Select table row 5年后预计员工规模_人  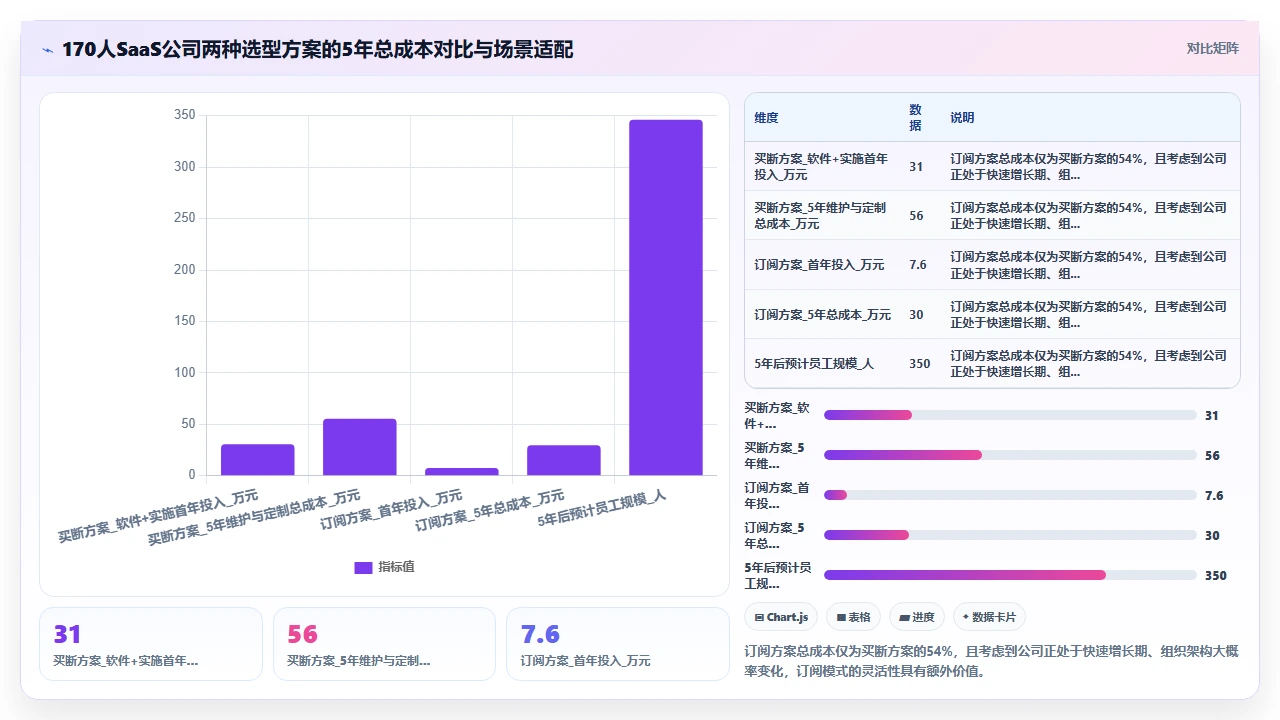992,363
